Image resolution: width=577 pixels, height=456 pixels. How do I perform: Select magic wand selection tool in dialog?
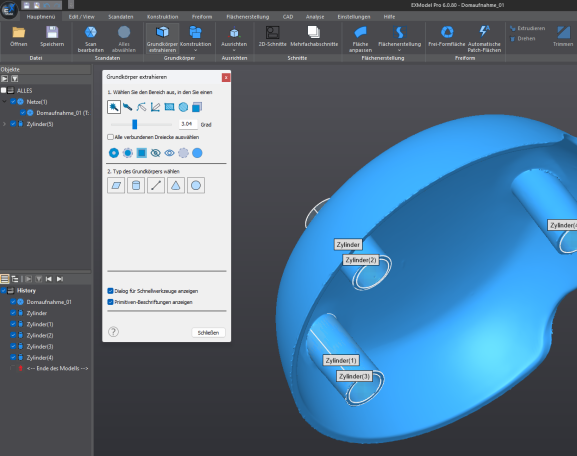[114, 107]
